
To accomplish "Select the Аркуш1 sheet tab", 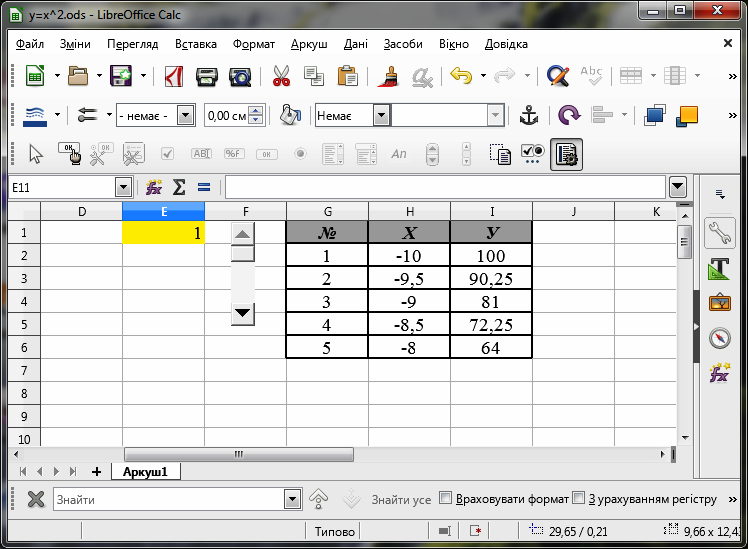I will pyautogui.click(x=145, y=472).
